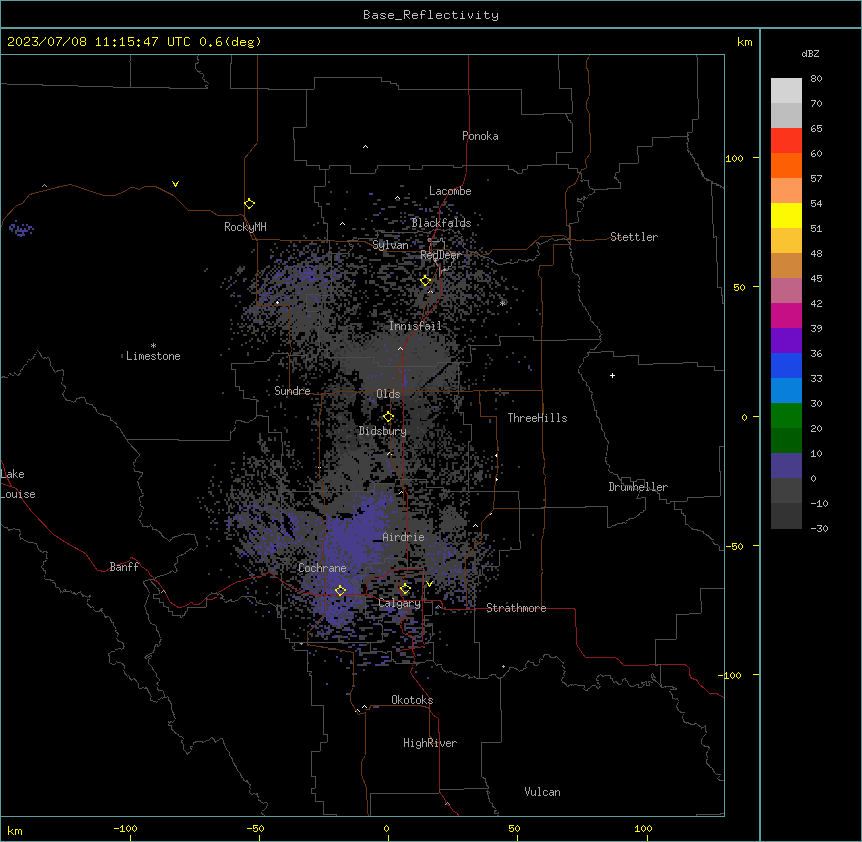The height and width of the screenshot is (842, 862).
Task: Pick the yellow diamond marker between Olds and Didsbury
Action: 388,417
